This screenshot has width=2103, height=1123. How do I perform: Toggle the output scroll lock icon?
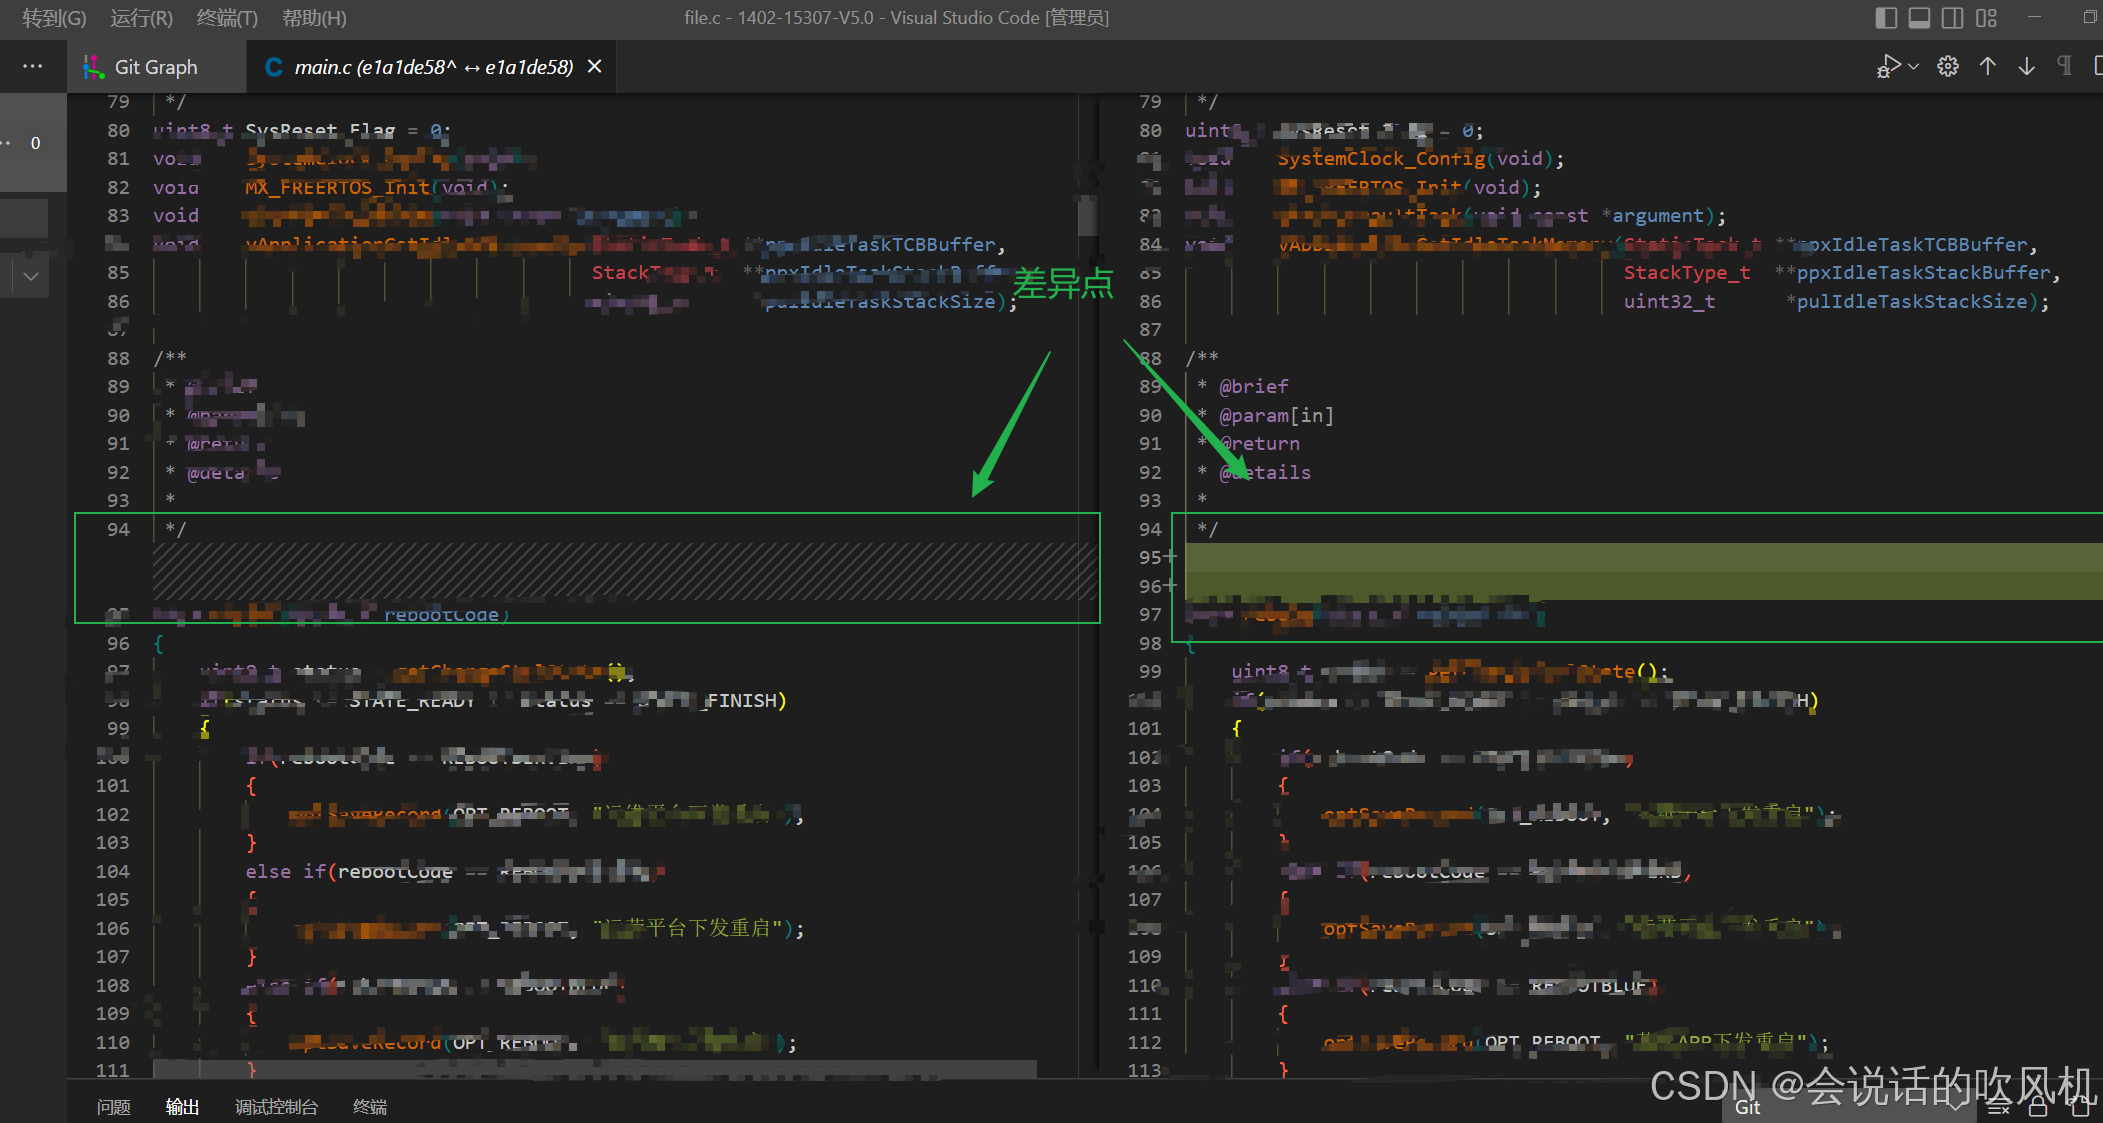2038,1107
